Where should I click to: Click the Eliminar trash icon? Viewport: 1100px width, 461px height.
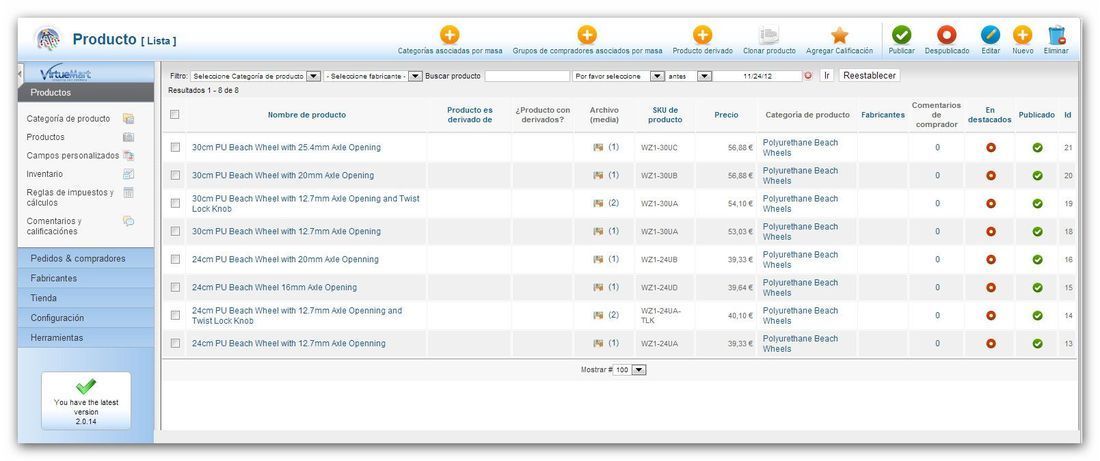coord(1057,34)
